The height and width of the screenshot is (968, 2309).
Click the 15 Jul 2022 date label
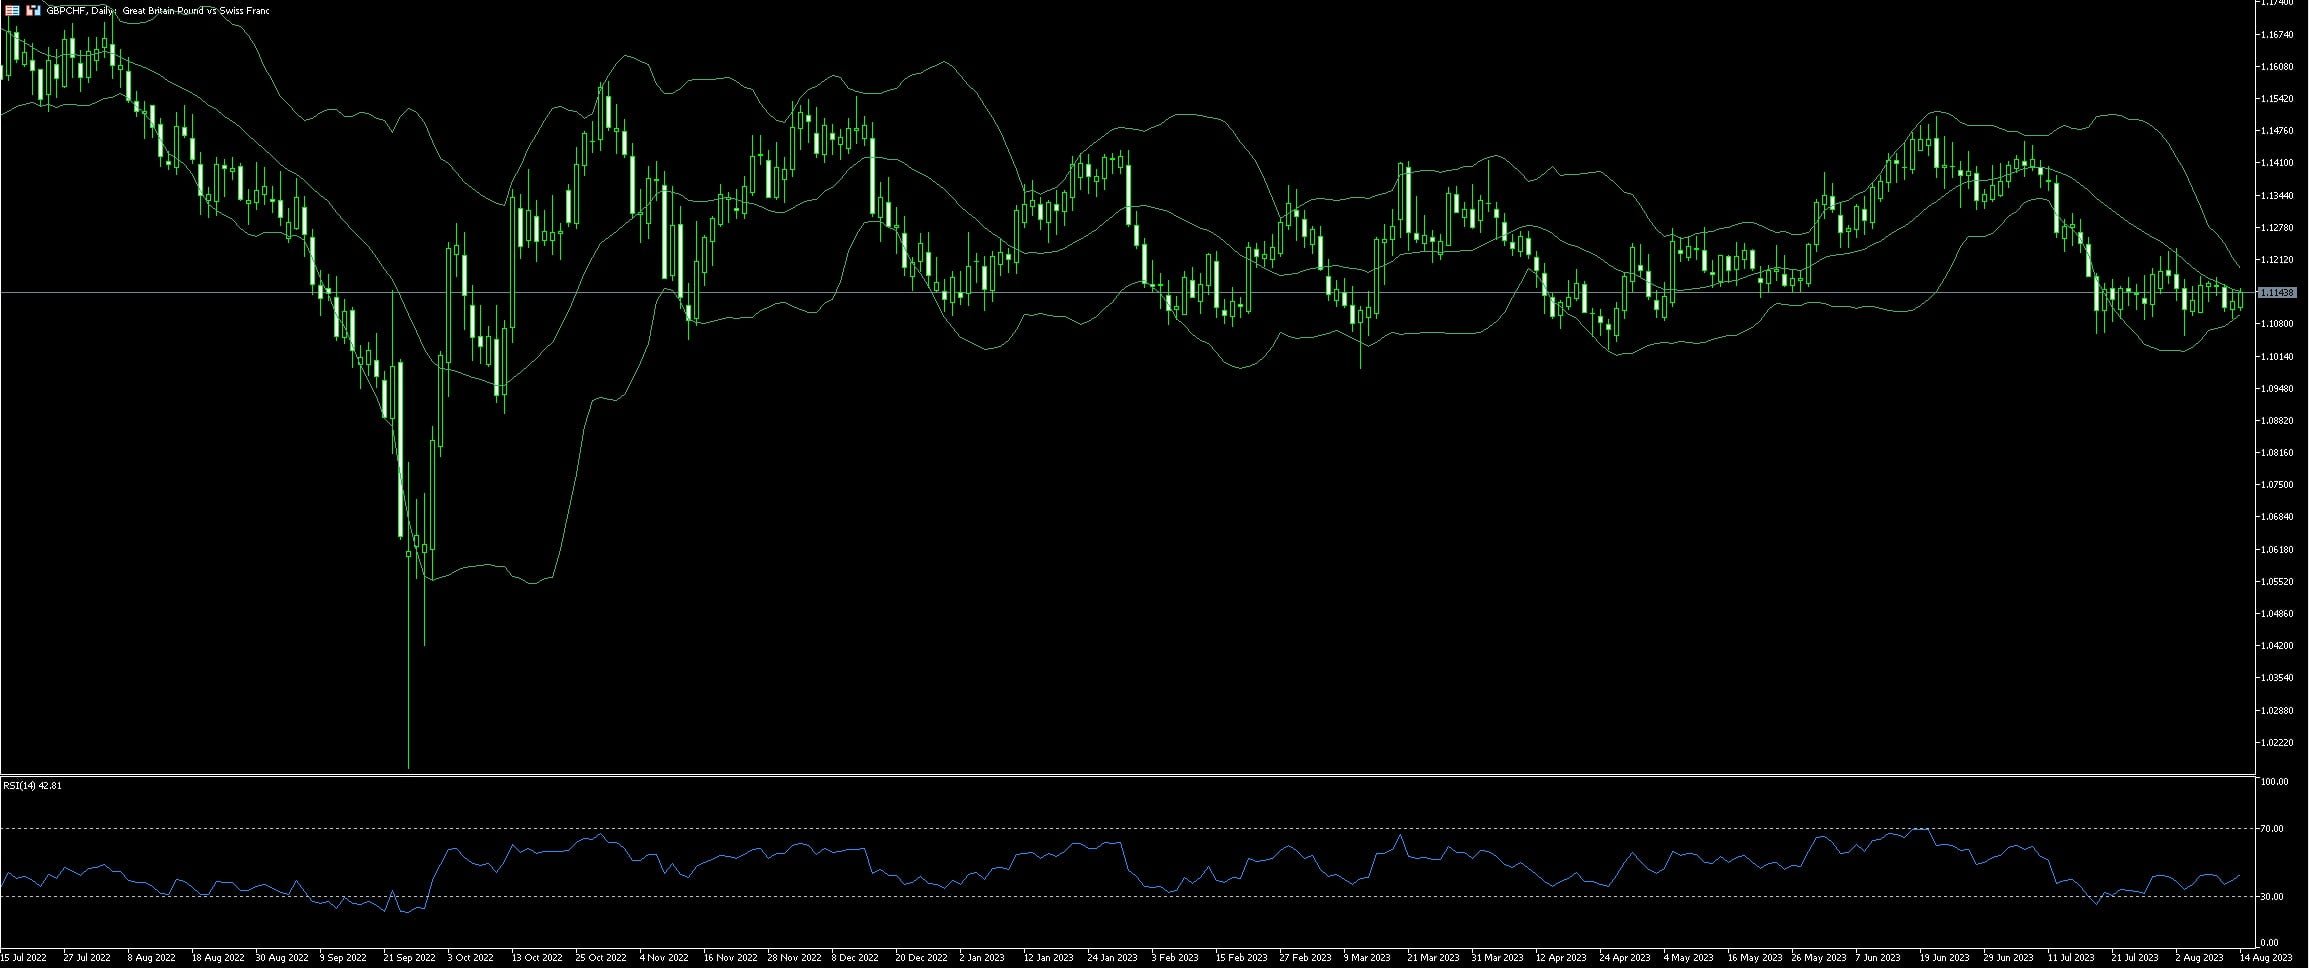point(24,958)
